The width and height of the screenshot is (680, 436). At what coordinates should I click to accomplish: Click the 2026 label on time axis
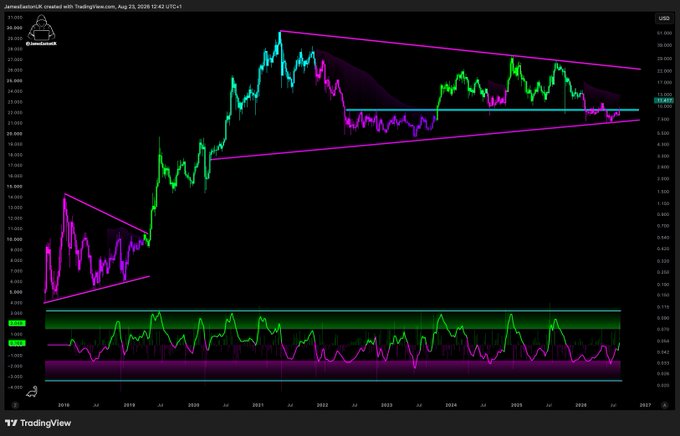click(581, 405)
